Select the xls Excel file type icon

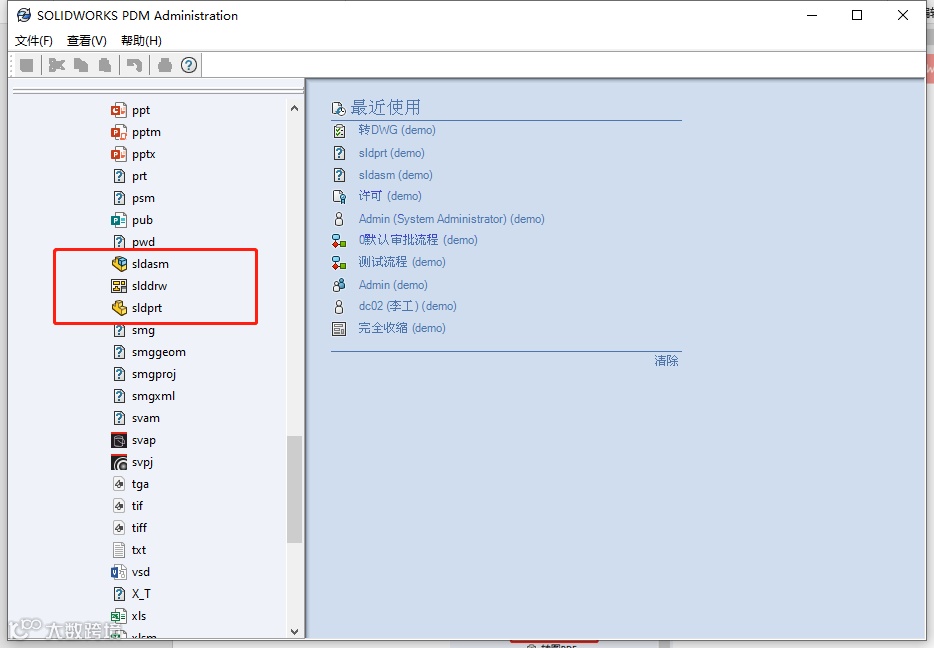(x=119, y=616)
